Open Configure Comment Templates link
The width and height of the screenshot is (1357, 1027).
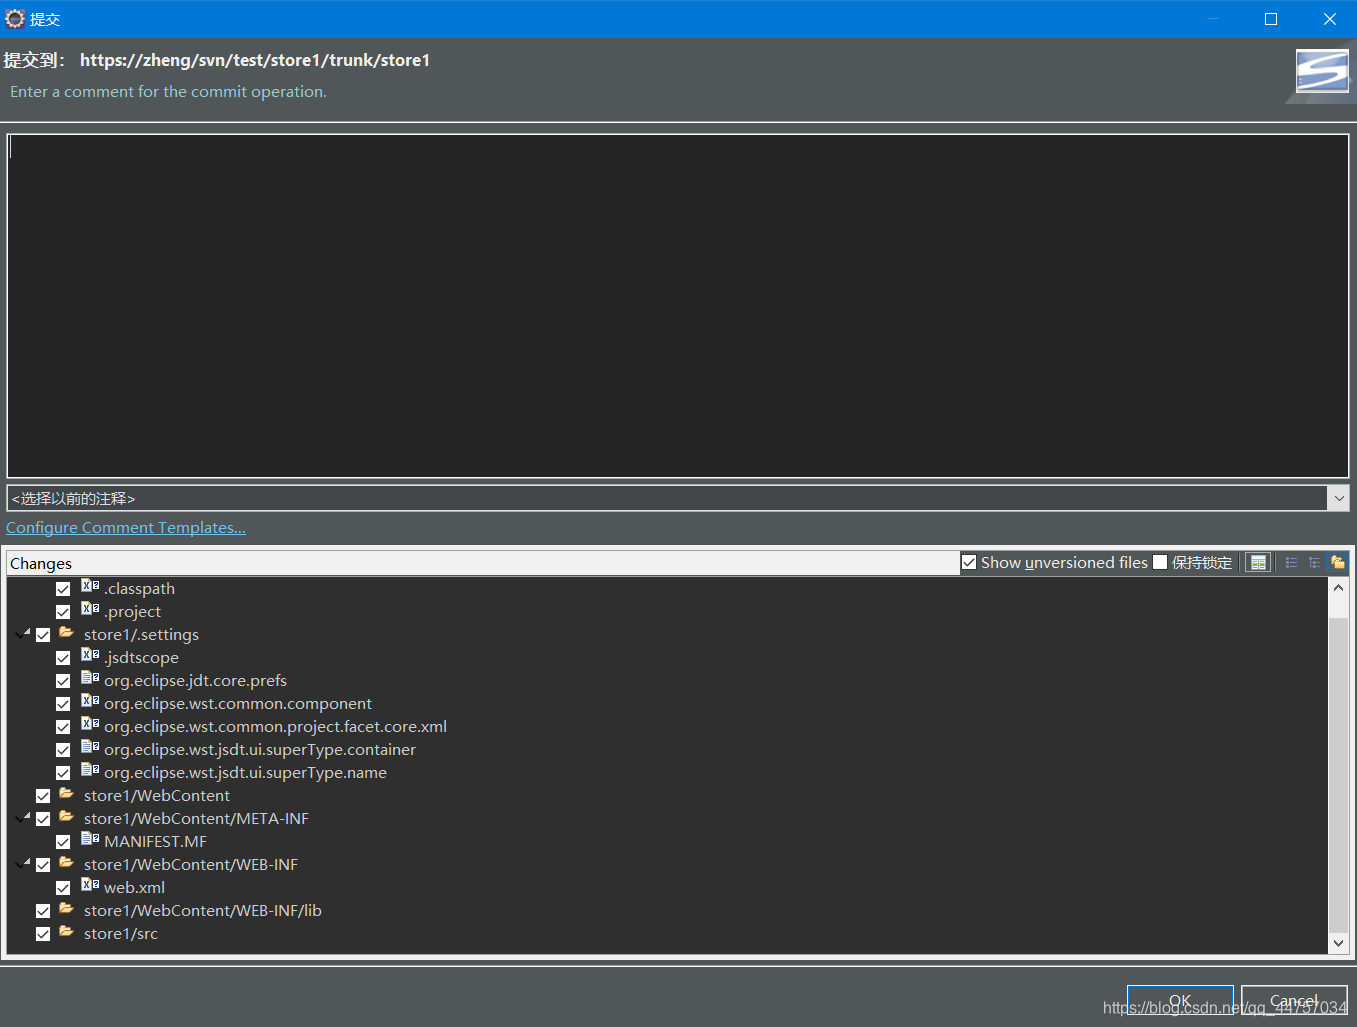[126, 528]
